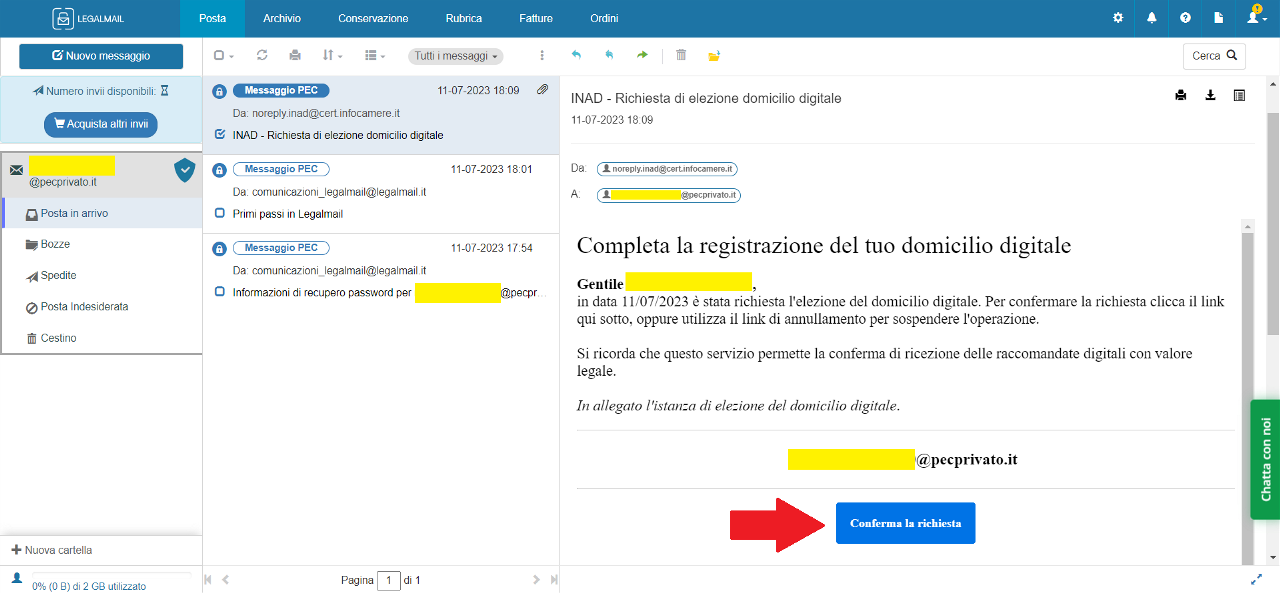The width and height of the screenshot is (1280, 593).
Task: Click the page number input field
Action: click(x=388, y=580)
